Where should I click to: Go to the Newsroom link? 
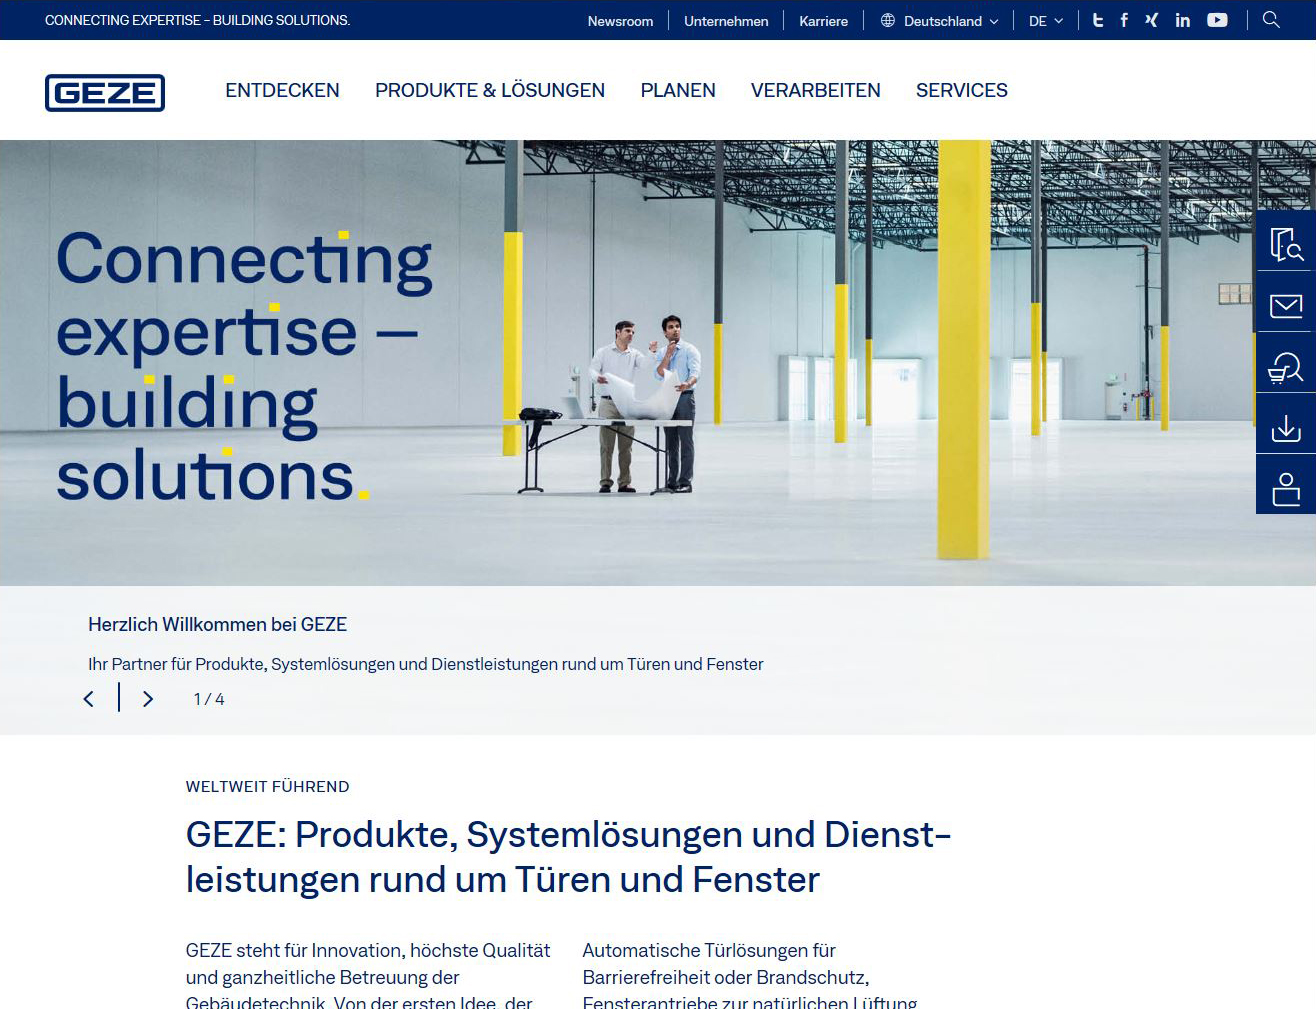(620, 21)
